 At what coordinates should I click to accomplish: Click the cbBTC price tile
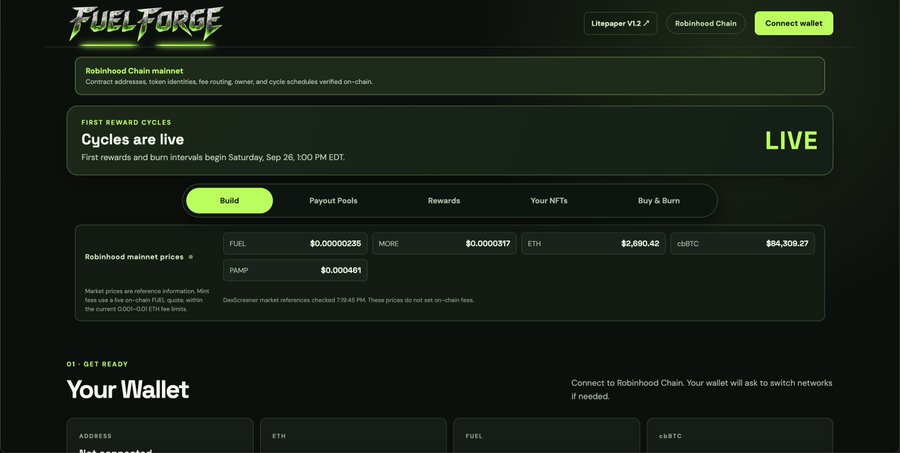pos(743,243)
